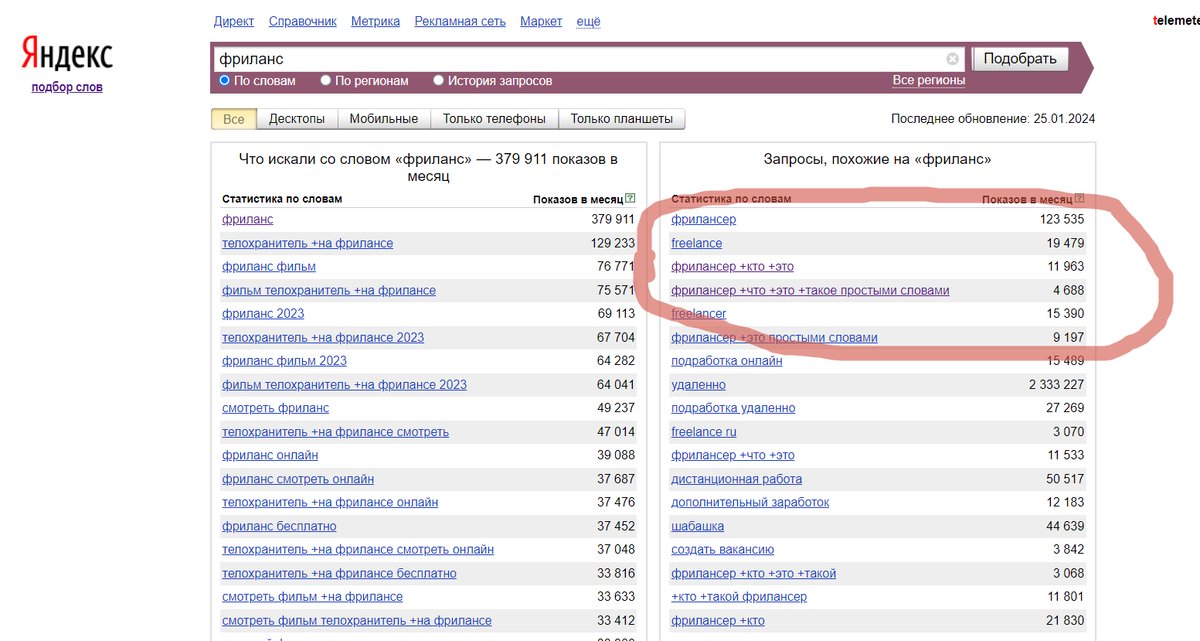Image resolution: width=1200 pixels, height=641 pixels.
Task: Click the 2 333 227 impressions value
Action: click(1056, 385)
